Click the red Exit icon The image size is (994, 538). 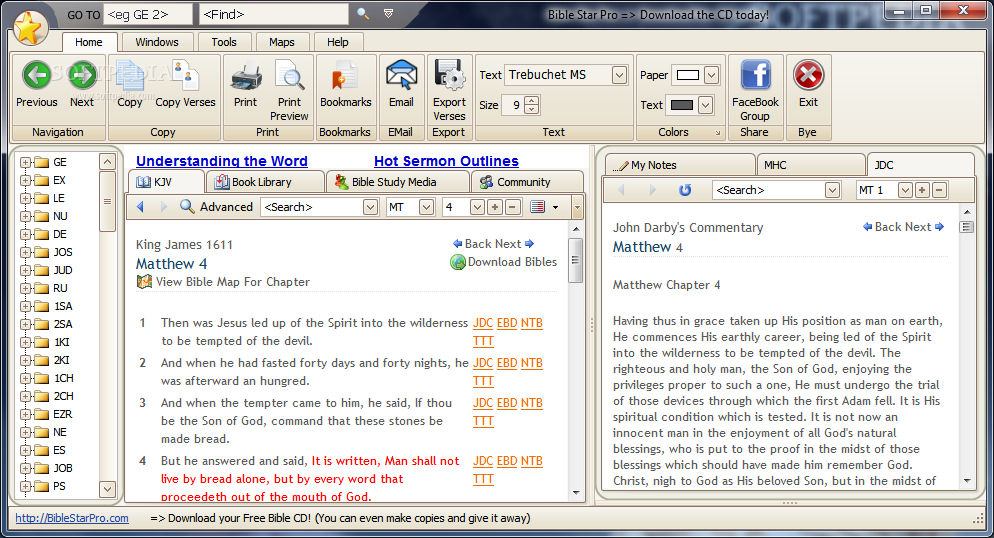[x=808, y=75]
